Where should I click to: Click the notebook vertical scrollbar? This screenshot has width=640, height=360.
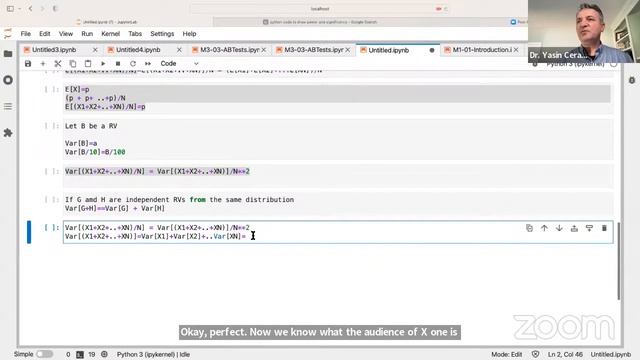pos(618,261)
